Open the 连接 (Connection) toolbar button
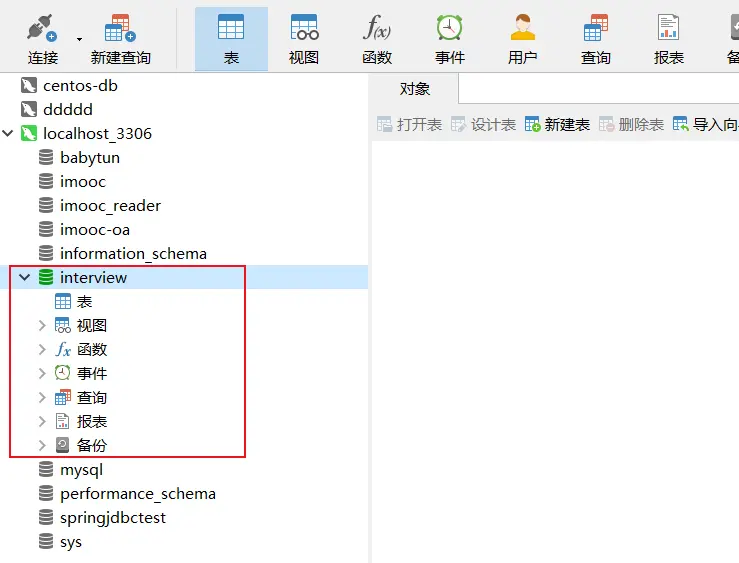 click(42, 40)
